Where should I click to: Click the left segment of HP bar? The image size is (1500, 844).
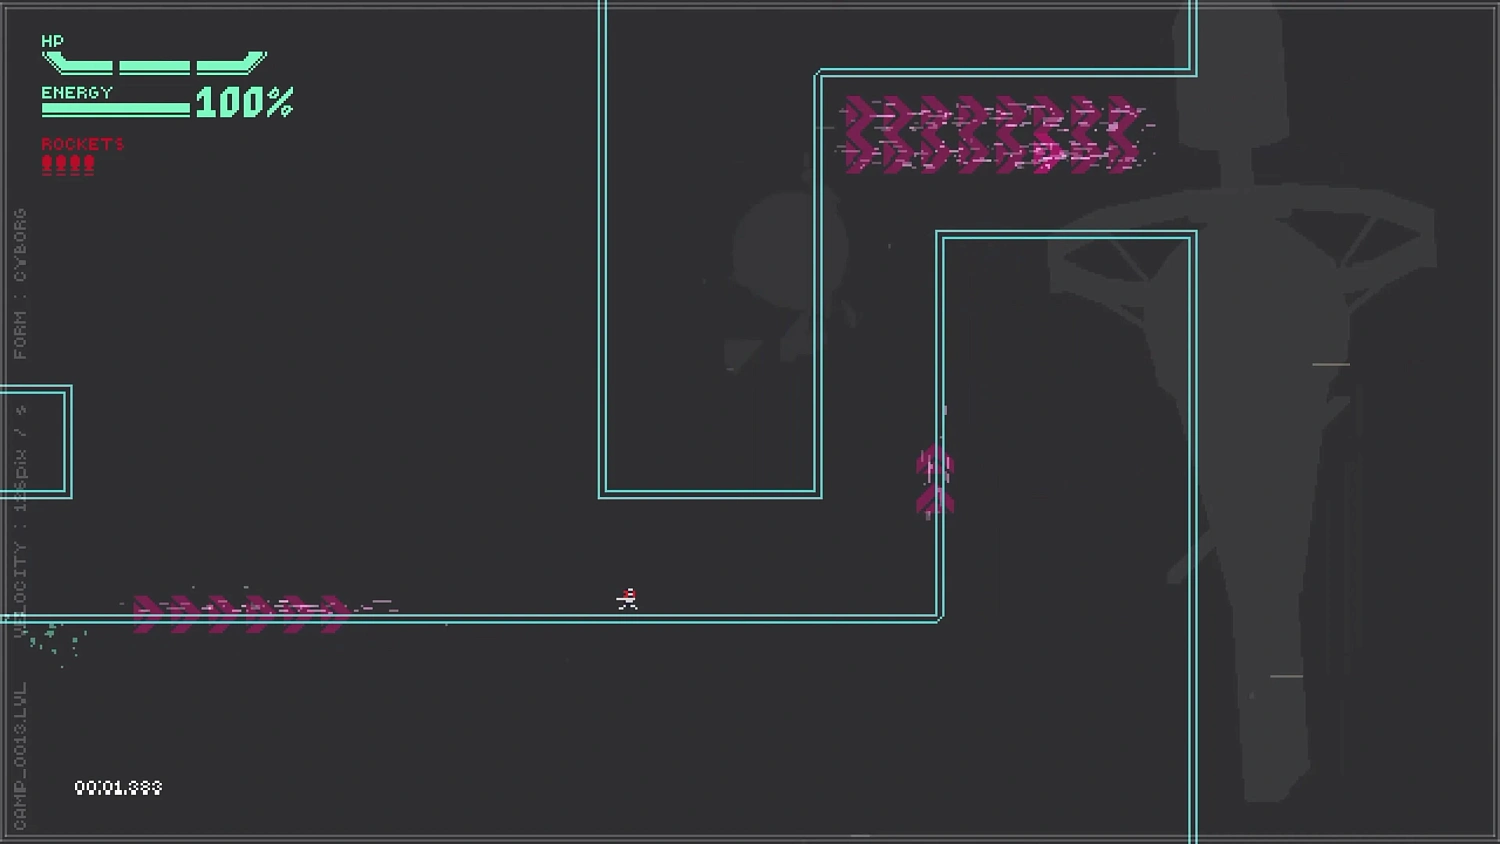[x=78, y=65]
